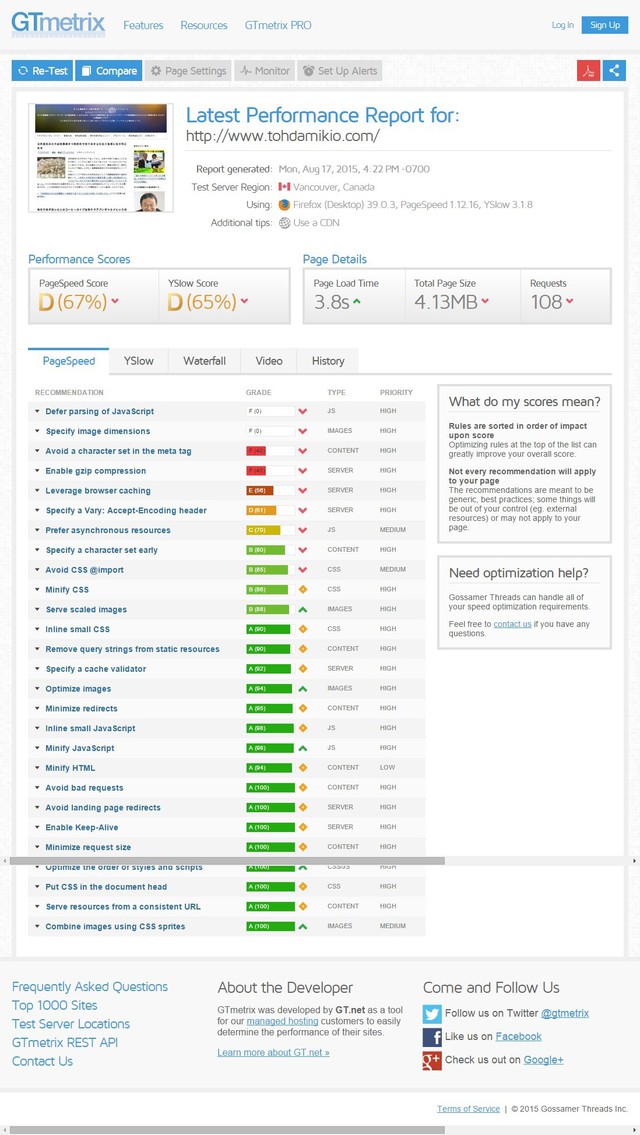Click the Re-Test button
The height and width of the screenshot is (1135, 640).
[42, 71]
